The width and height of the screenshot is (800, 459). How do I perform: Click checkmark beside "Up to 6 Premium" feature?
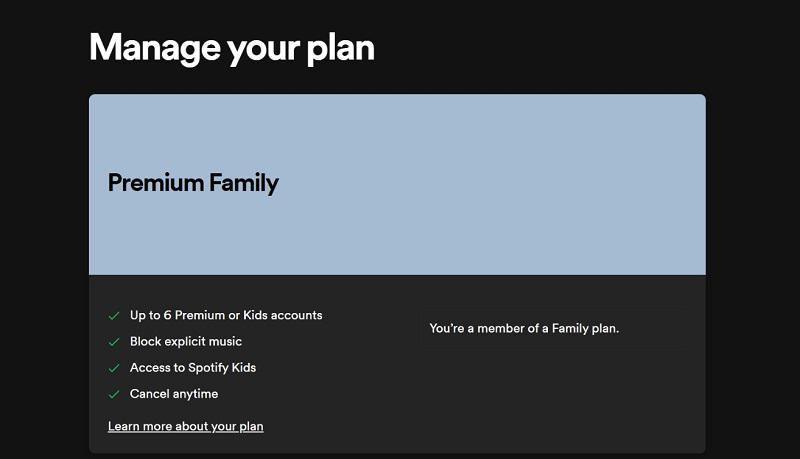(114, 316)
